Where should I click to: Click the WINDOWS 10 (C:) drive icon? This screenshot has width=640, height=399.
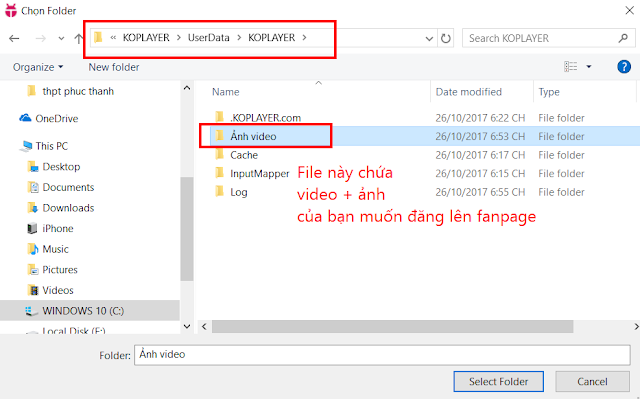point(31,311)
